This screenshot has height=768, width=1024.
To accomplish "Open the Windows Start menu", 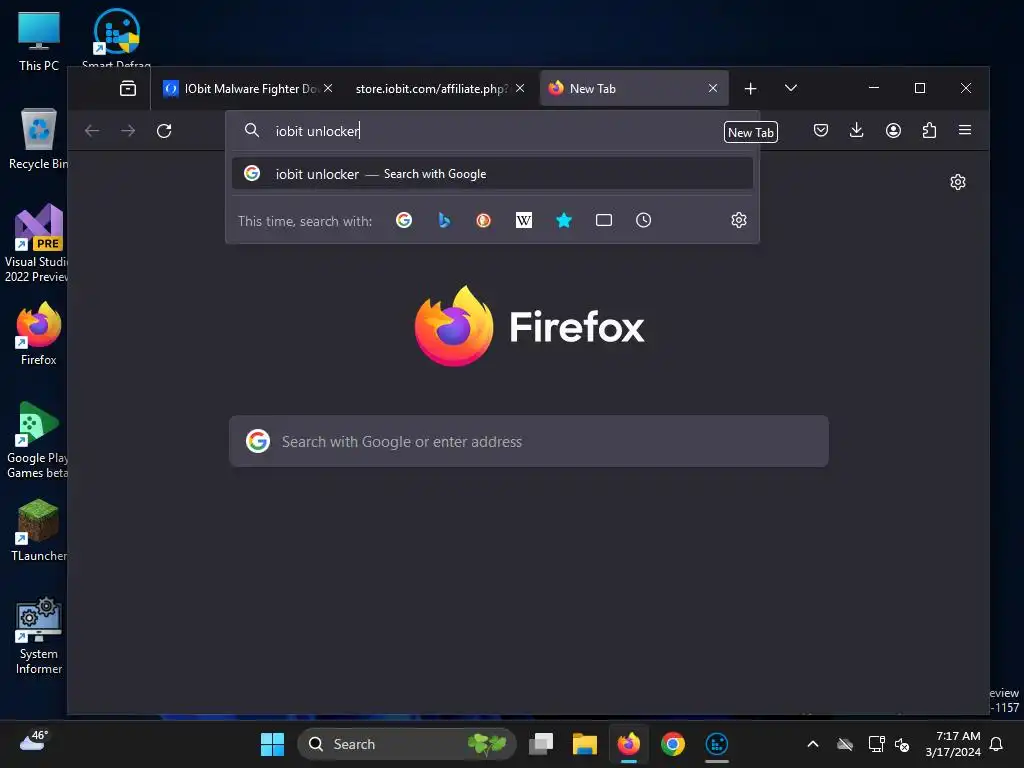I will coord(272,744).
